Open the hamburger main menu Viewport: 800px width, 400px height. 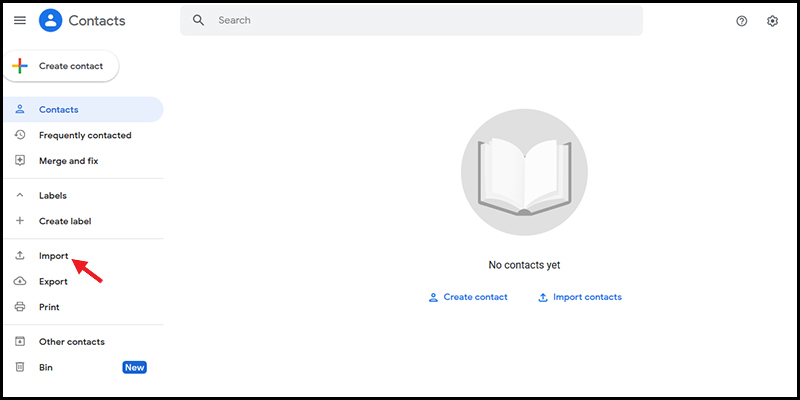pos(20,20)
